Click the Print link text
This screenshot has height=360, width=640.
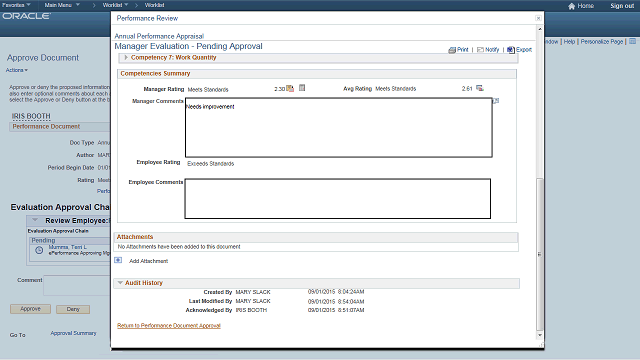coord(463,49)
